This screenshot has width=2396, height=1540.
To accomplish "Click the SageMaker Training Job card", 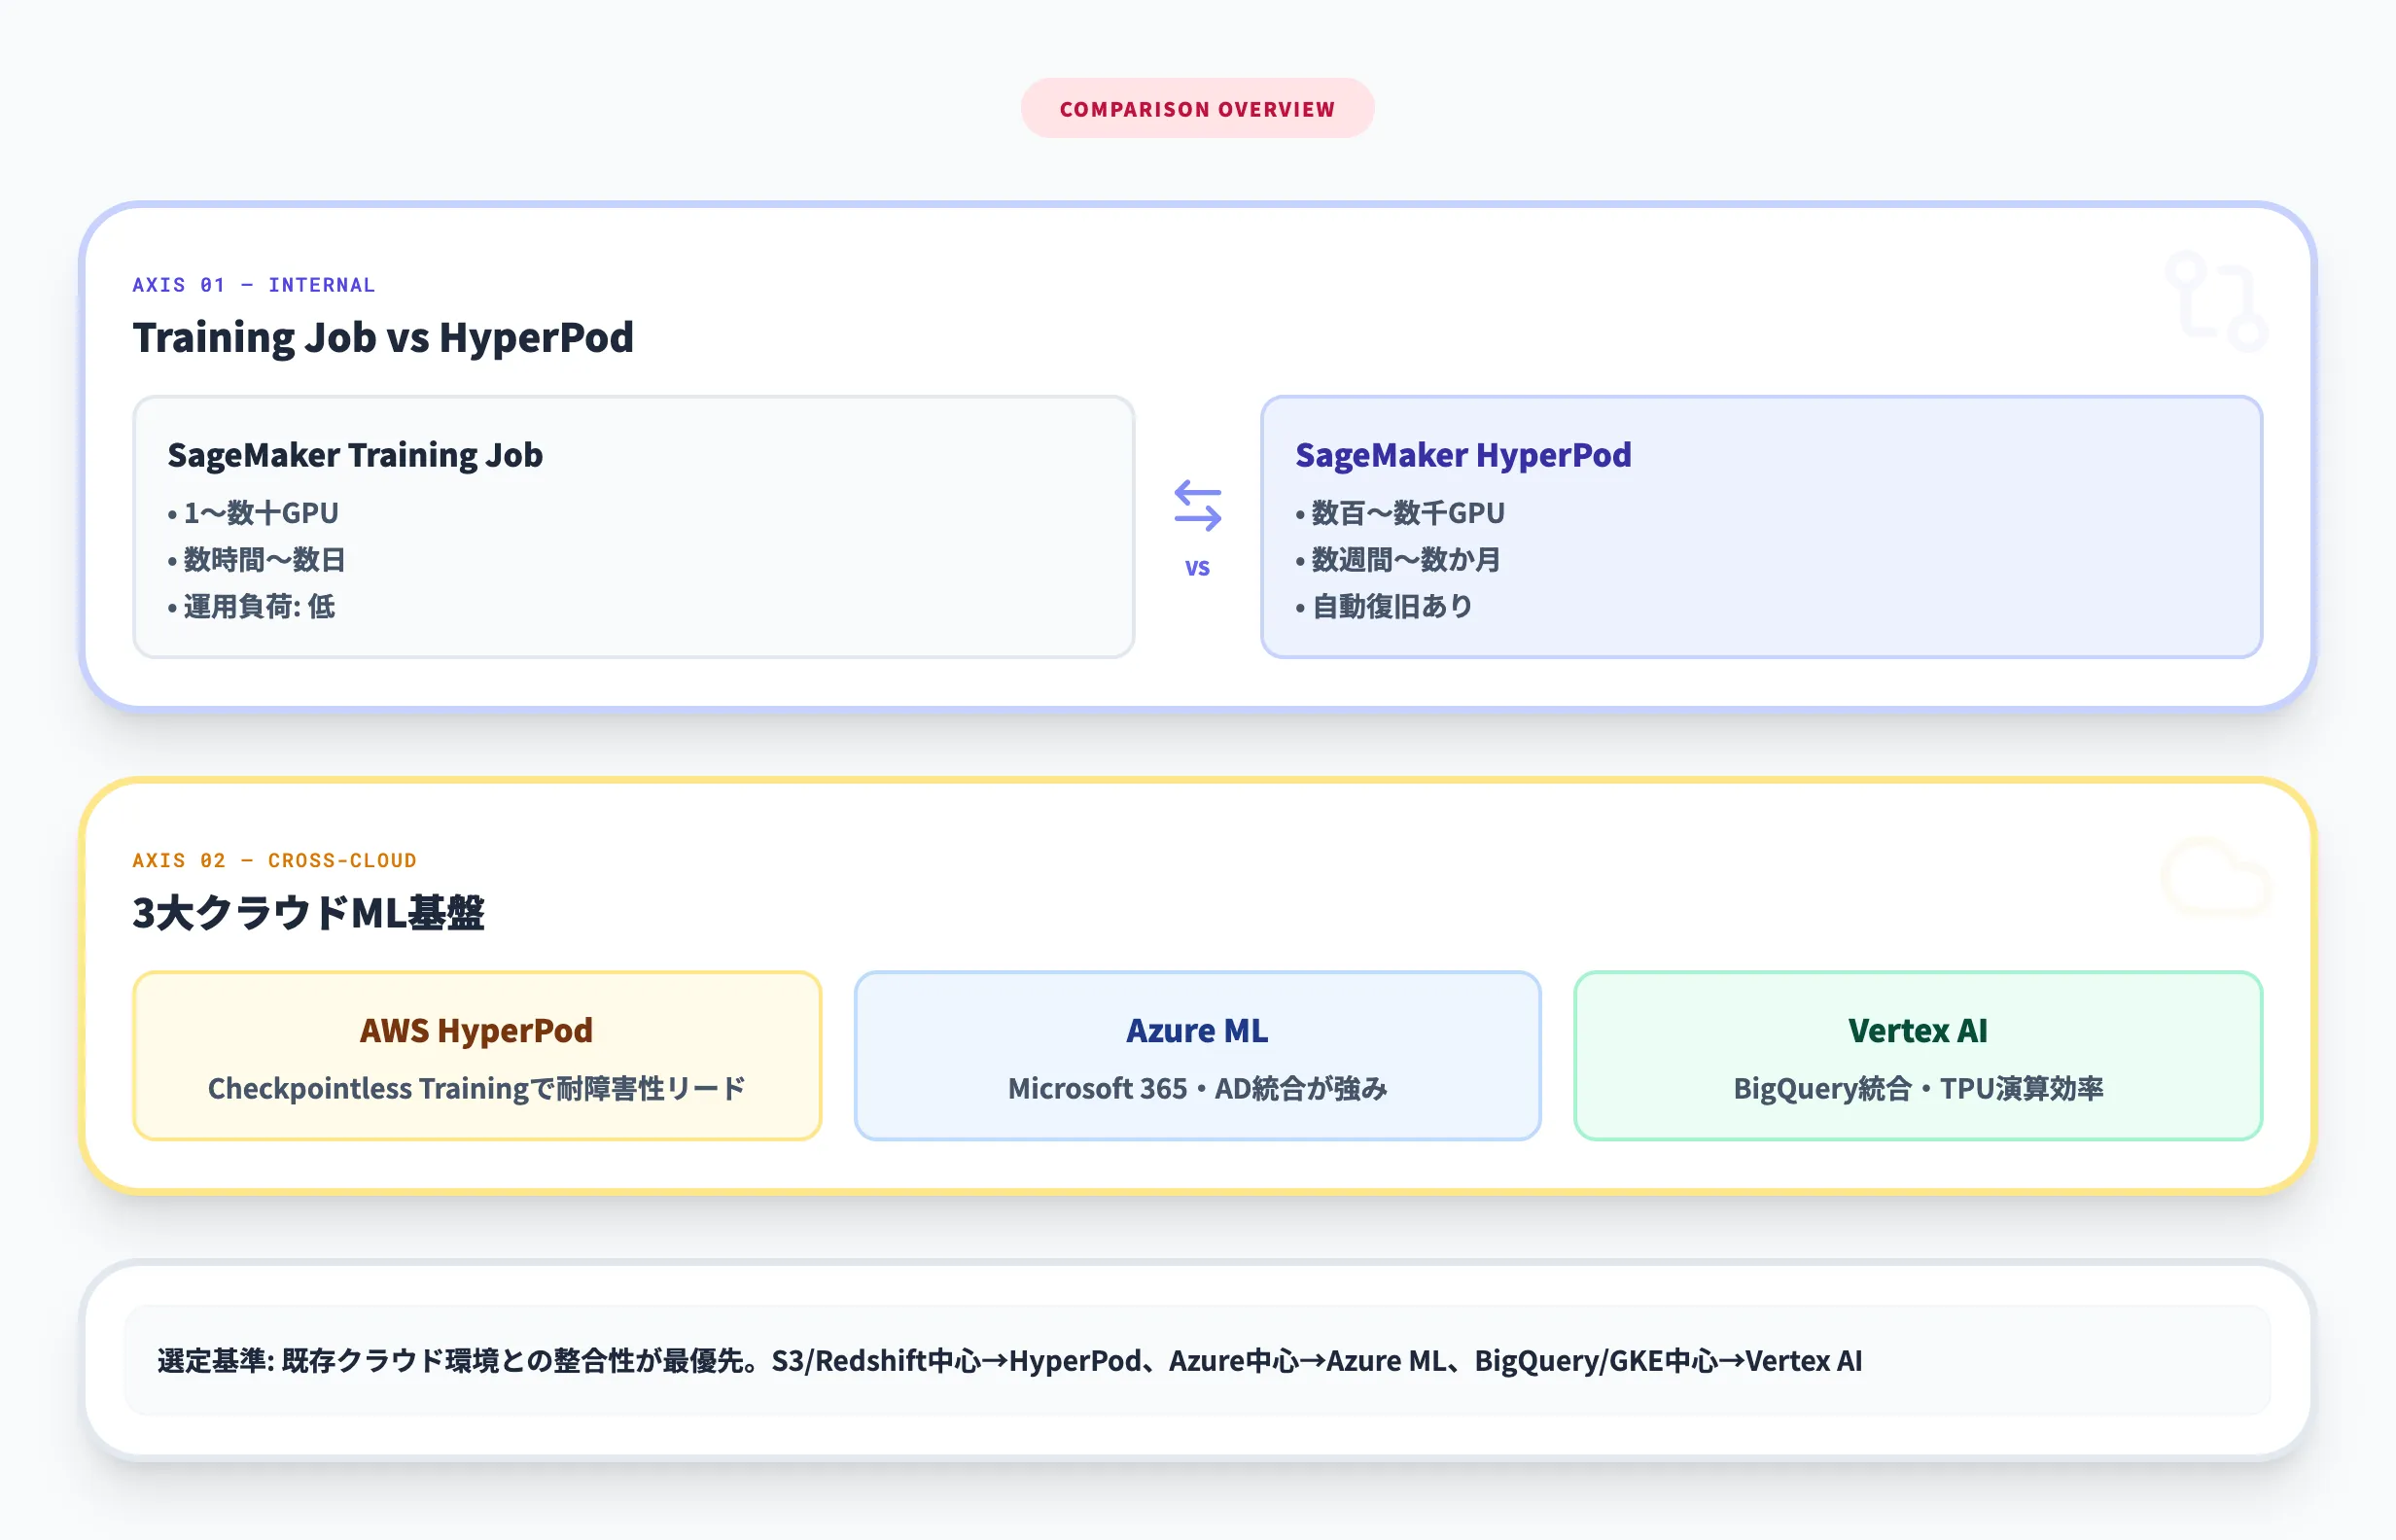I will click(633, 527).
